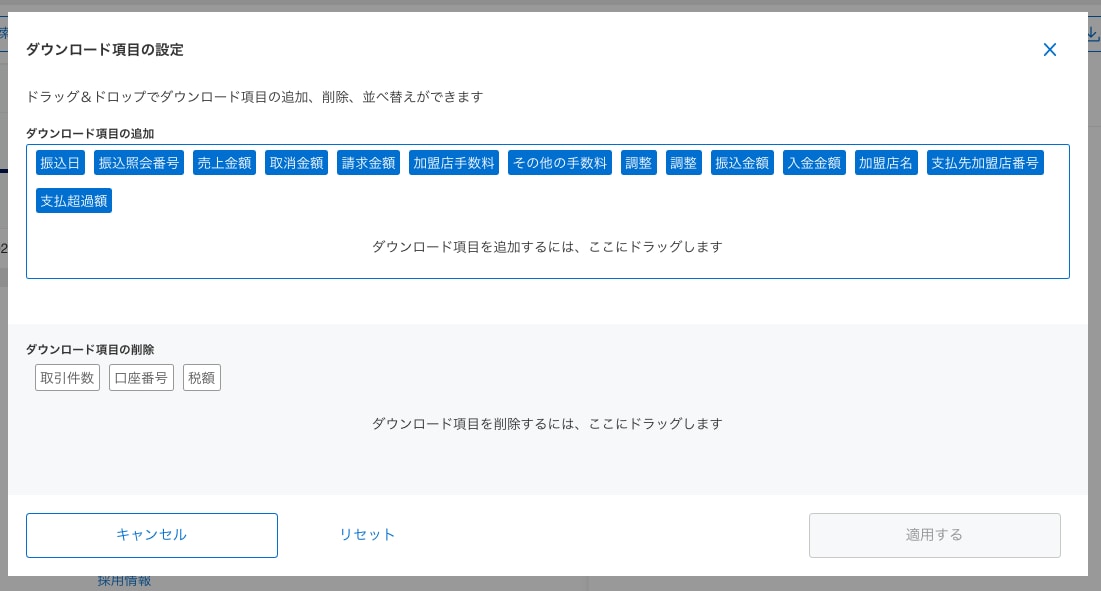The width and height of the screenshot is (1101, 591).
Task: Select the 振込日 download item chip
Action: [x=60, y=162]
